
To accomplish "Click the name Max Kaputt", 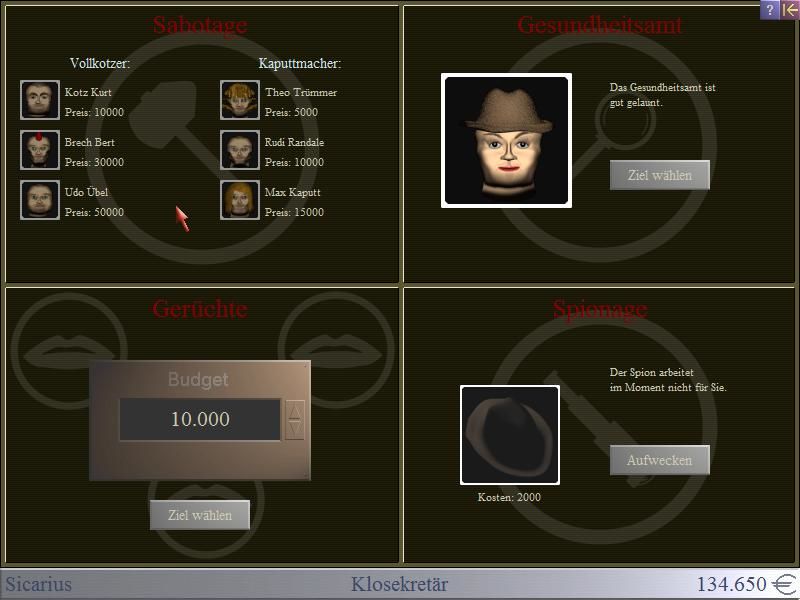I will [x=292, y=192].
